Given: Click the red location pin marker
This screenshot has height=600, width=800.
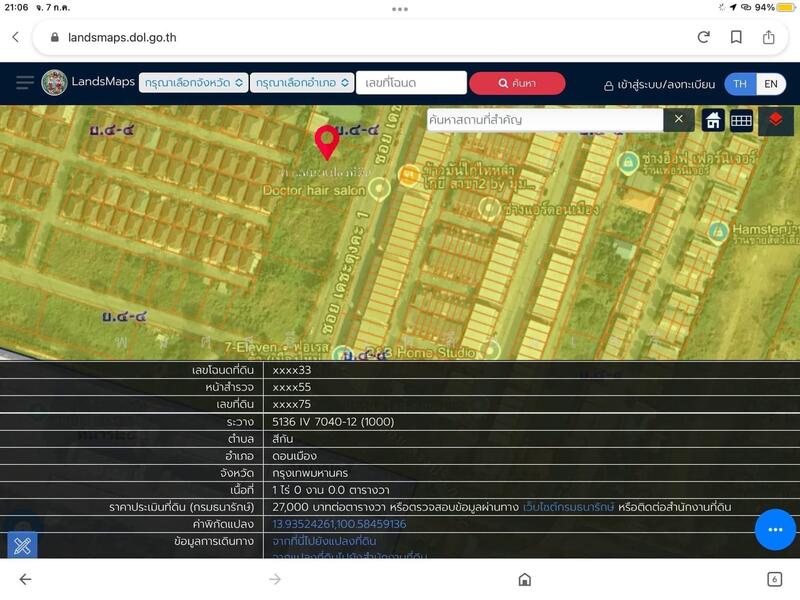Looking at the screenshot, I should (327, 142).
